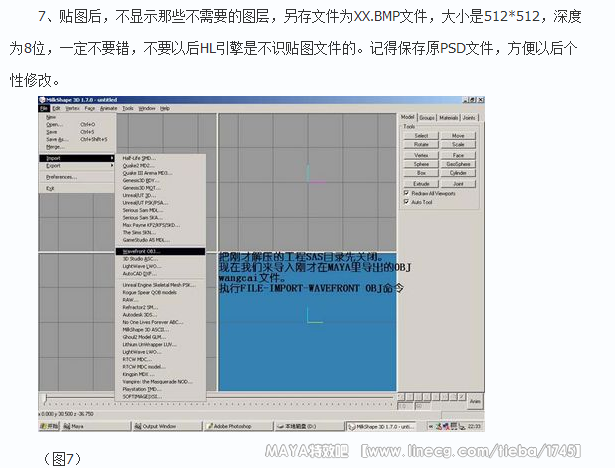
Task: Choose Wavefront OBJ... import option
Action: 160,251
